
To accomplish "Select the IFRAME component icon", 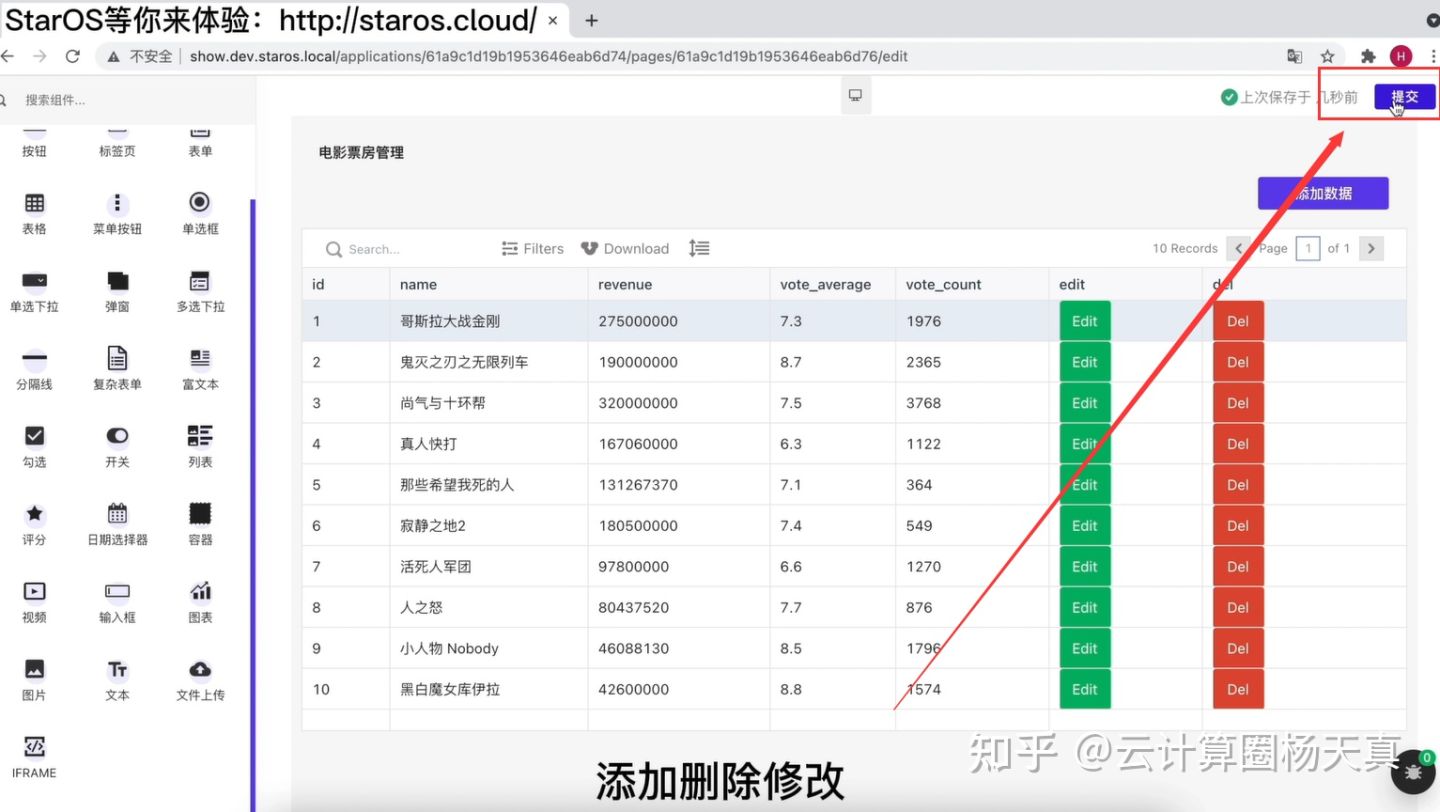I will point(34,747).
